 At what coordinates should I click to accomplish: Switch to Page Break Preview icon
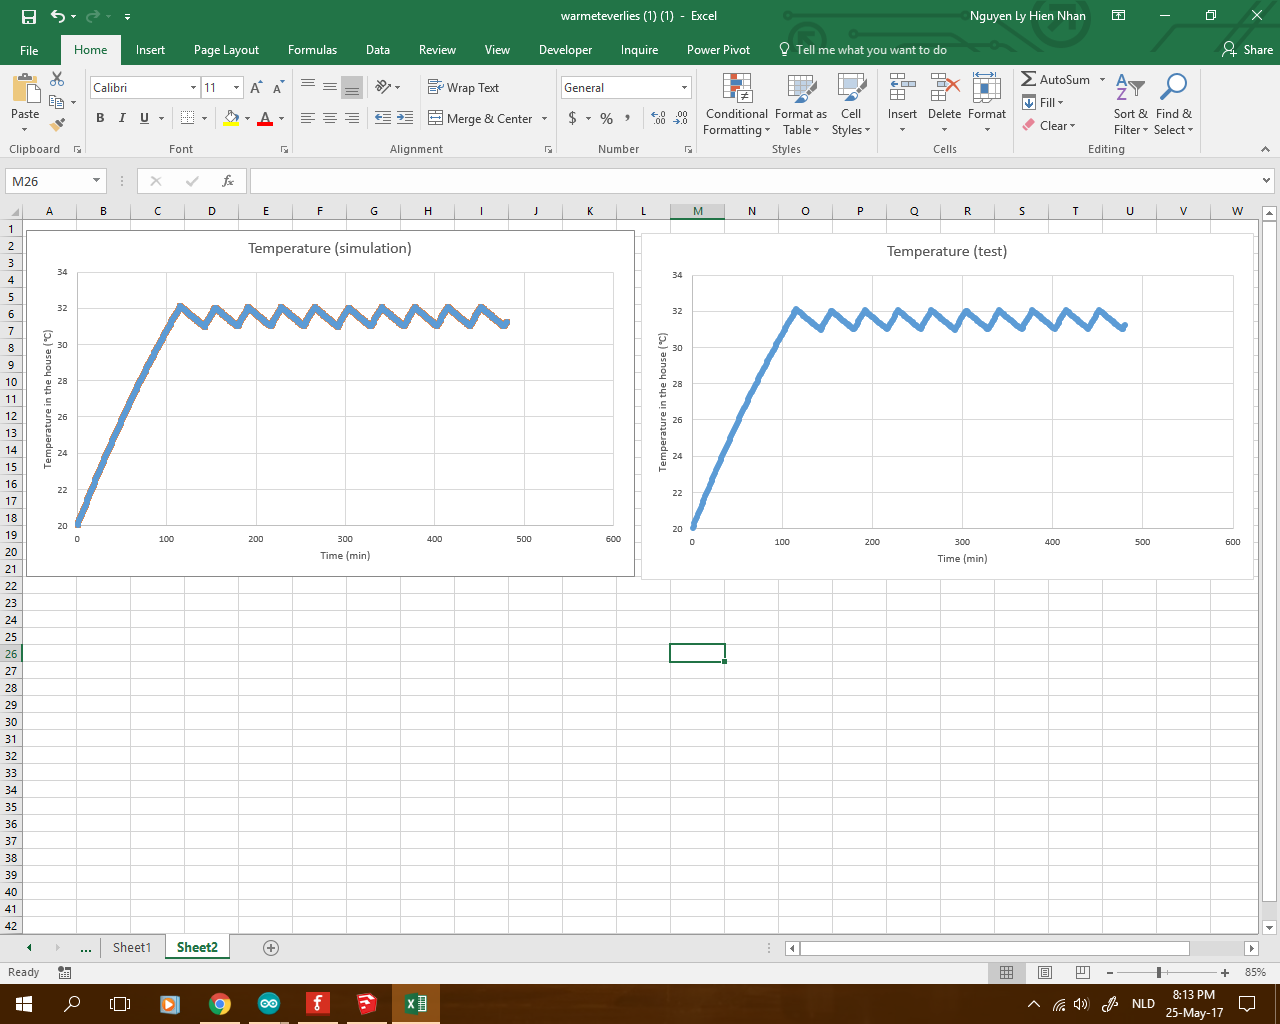coord(1082,972)
